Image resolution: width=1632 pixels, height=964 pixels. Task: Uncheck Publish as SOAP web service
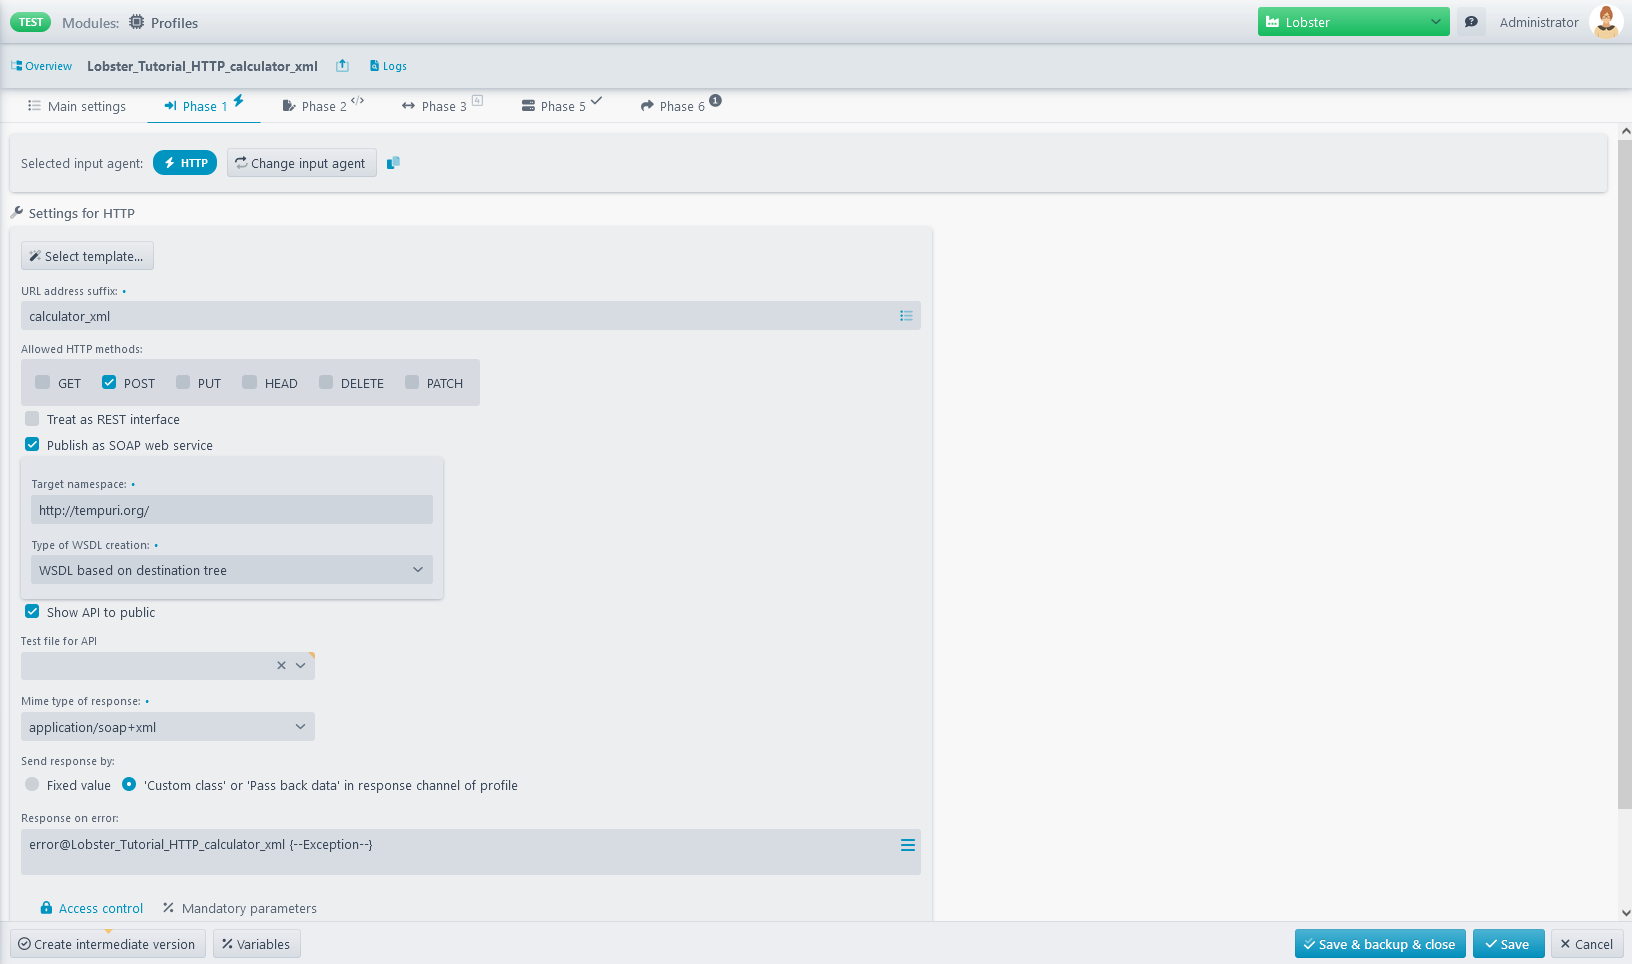pos(32,444)
